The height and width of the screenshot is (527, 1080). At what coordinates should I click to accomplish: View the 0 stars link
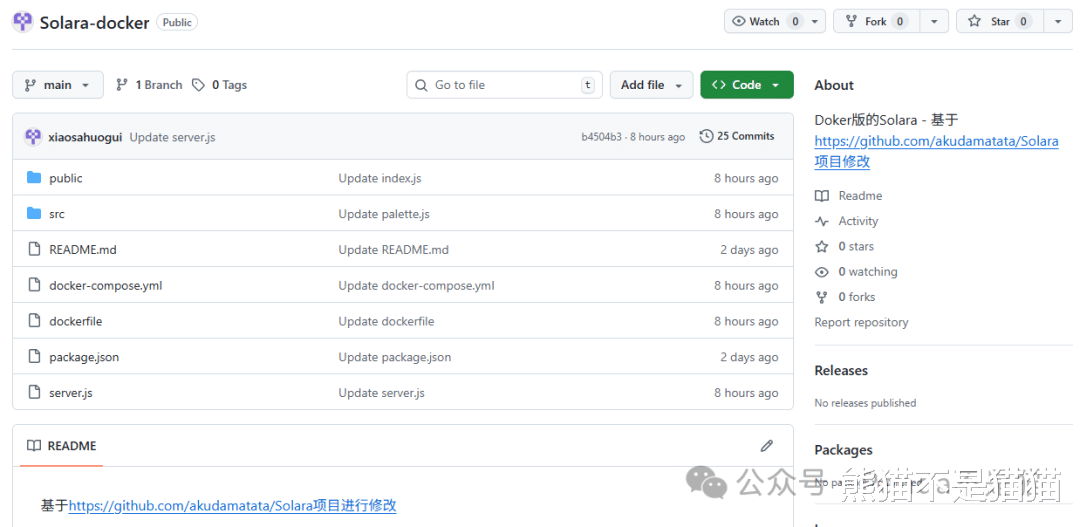[844, 247]
